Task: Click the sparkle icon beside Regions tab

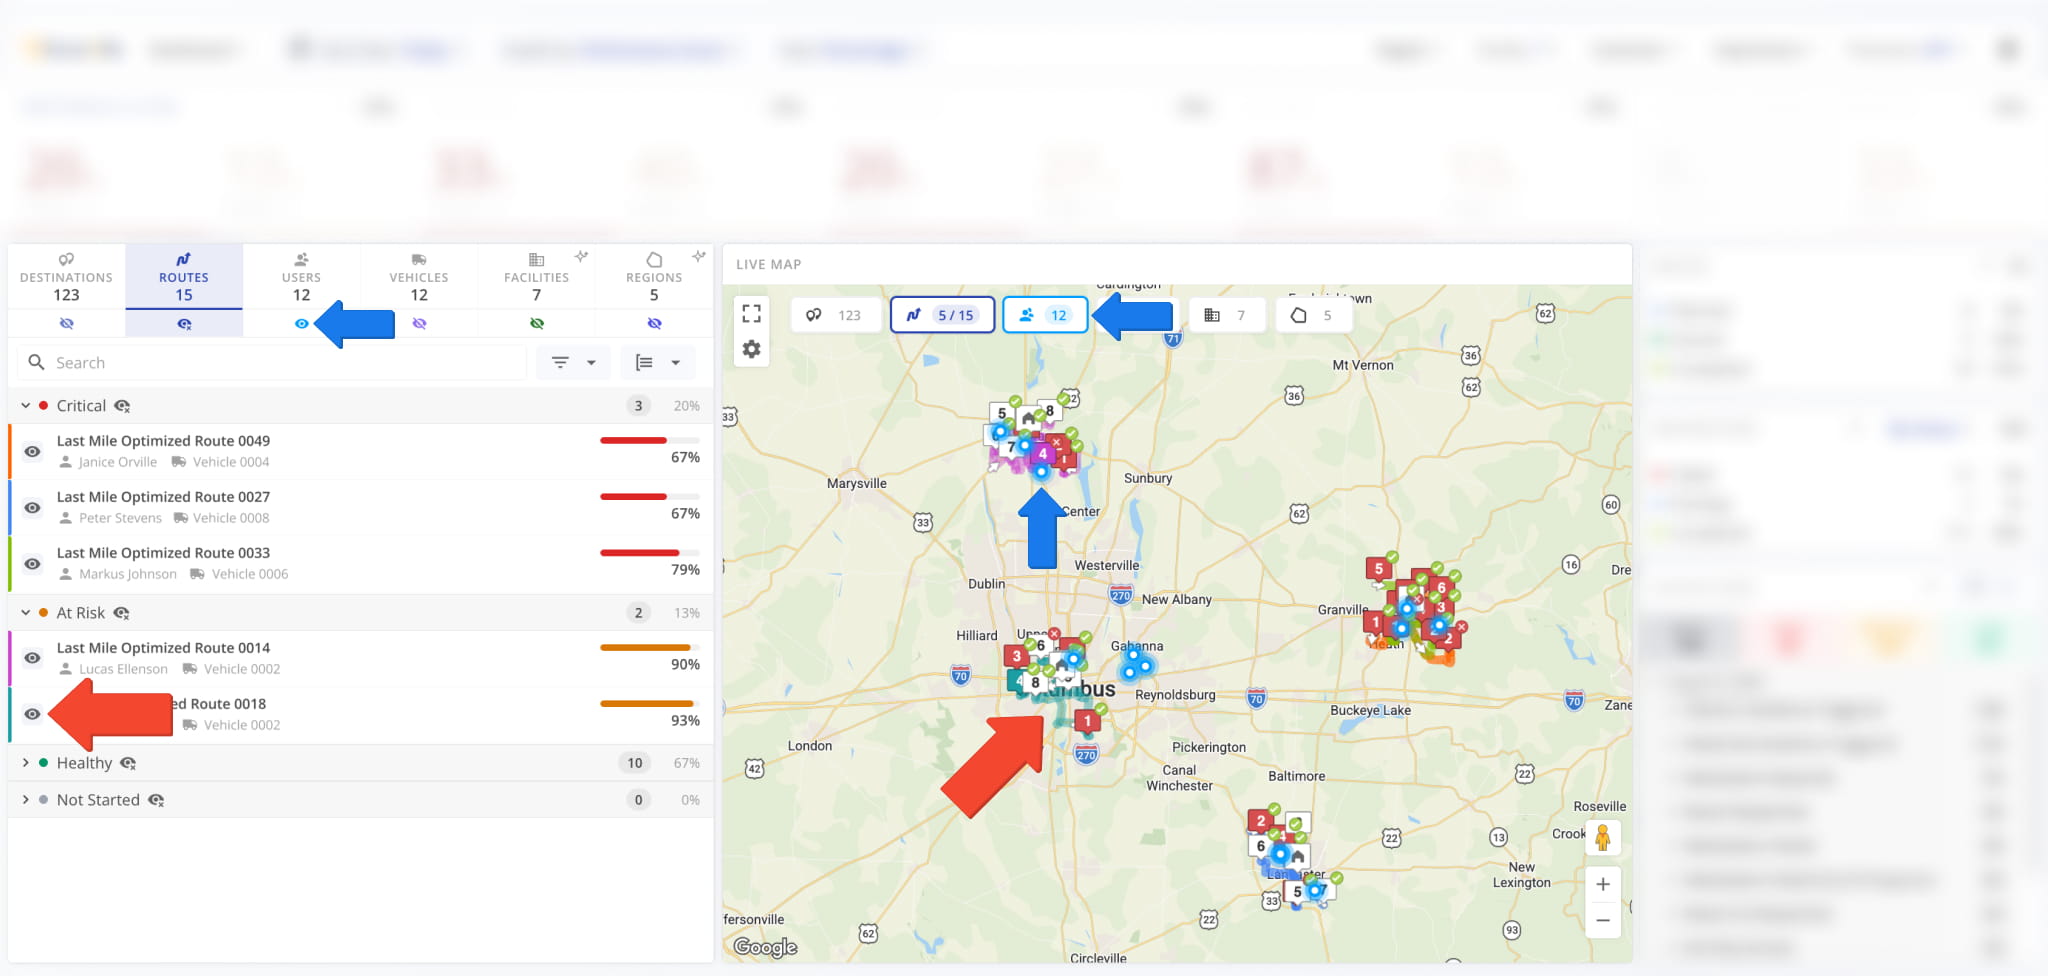Action: point(699,257)
